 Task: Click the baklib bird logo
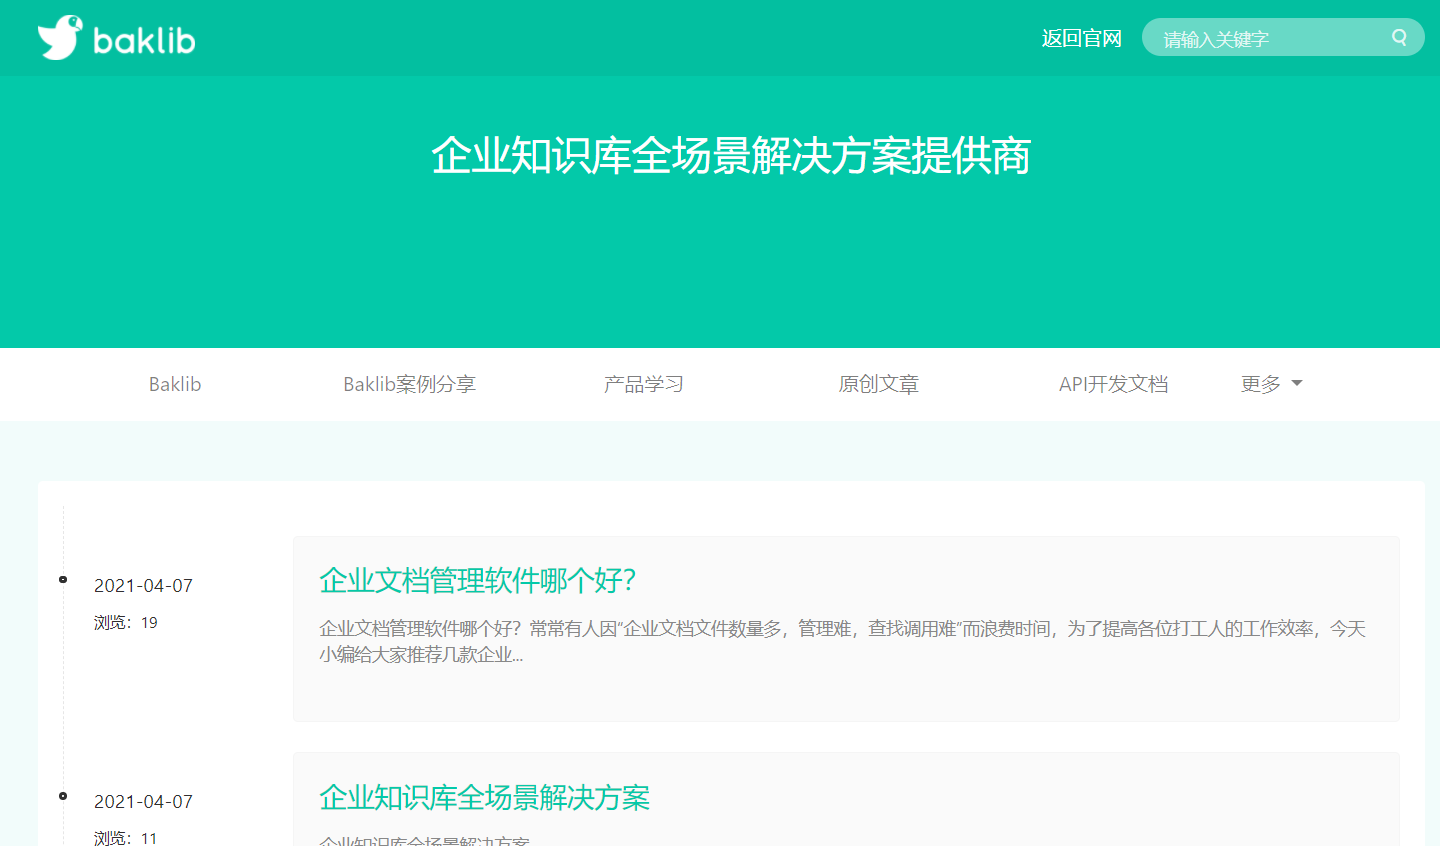click(x=59, y=38)
